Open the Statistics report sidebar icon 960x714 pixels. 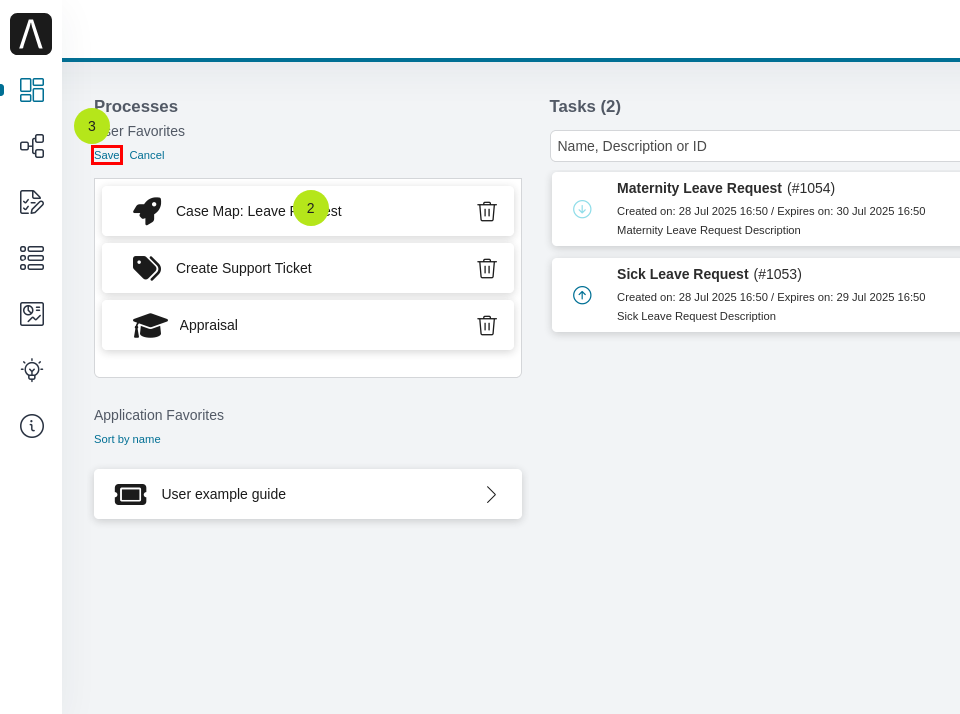click(x=31, y=313)
